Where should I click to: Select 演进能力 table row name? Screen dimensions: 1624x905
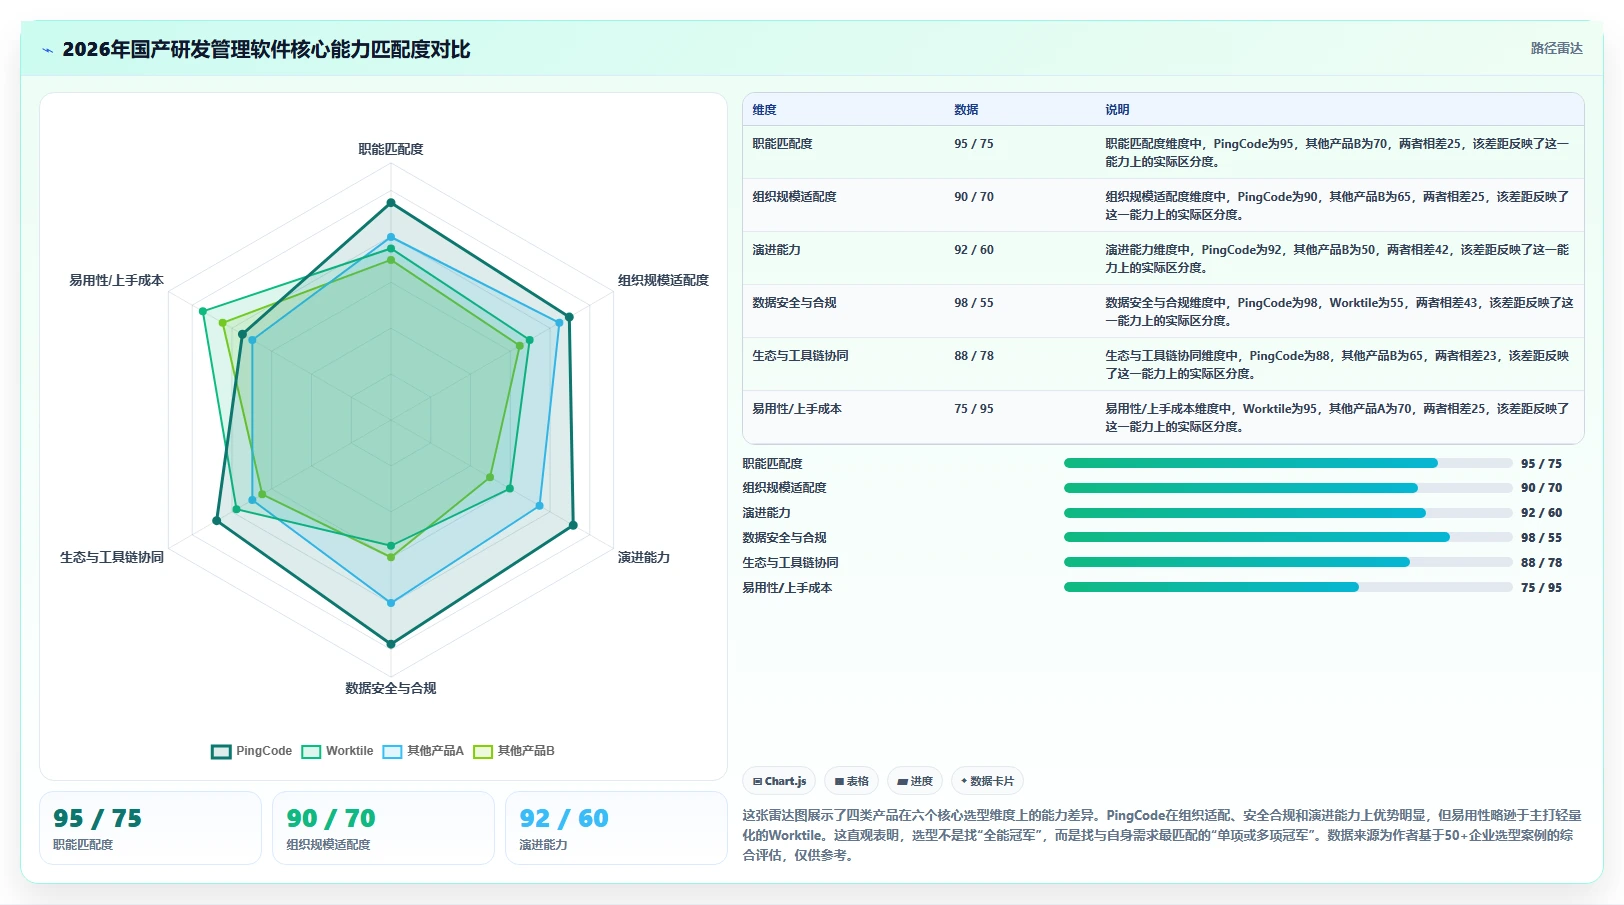[x=776, y=250]
